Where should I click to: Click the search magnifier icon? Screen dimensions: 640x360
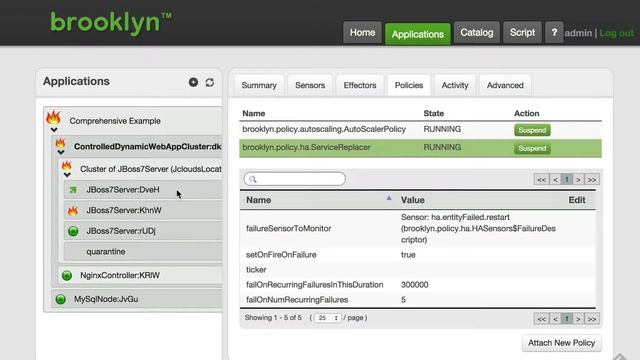click(253, 179)
